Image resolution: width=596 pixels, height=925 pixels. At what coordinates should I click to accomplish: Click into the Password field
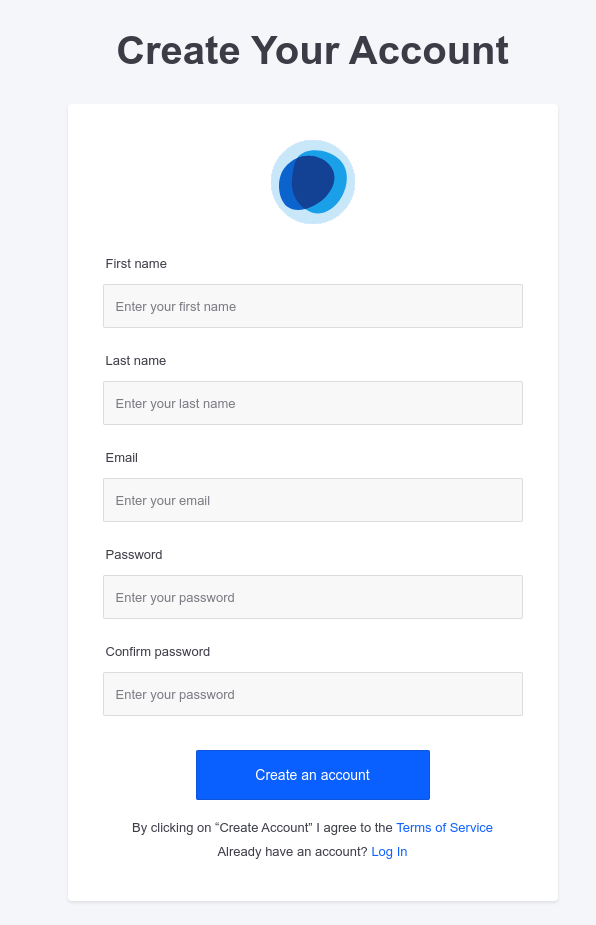click(313, 597)
